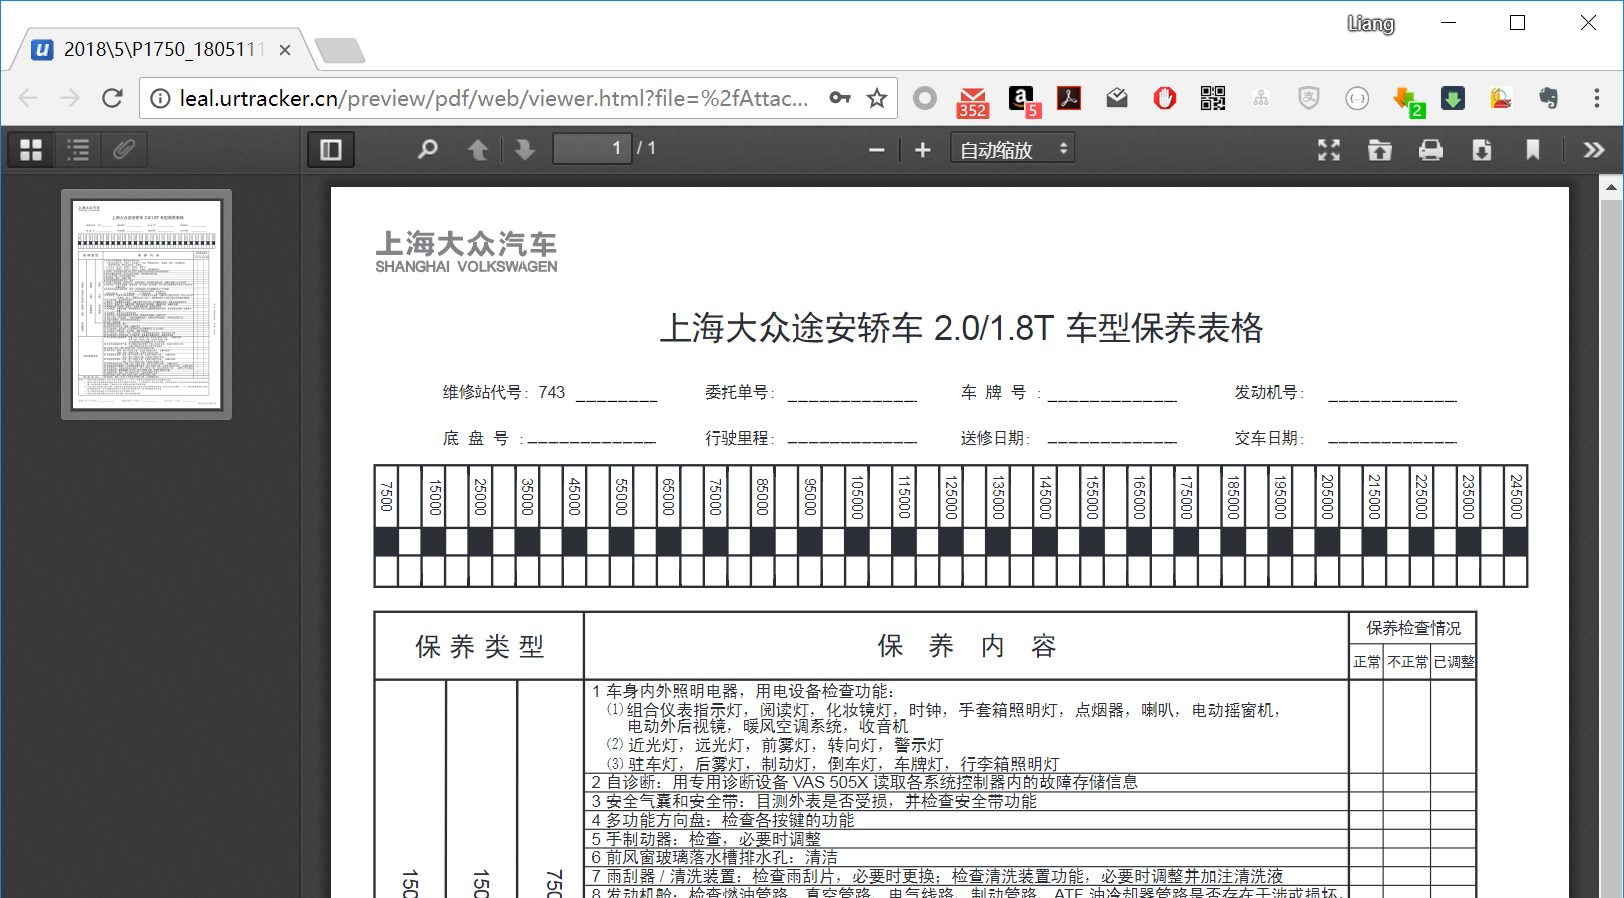The height and width of the screenshot is (898, 1624).
Task: Click the address bar URL
Action: 494,98
